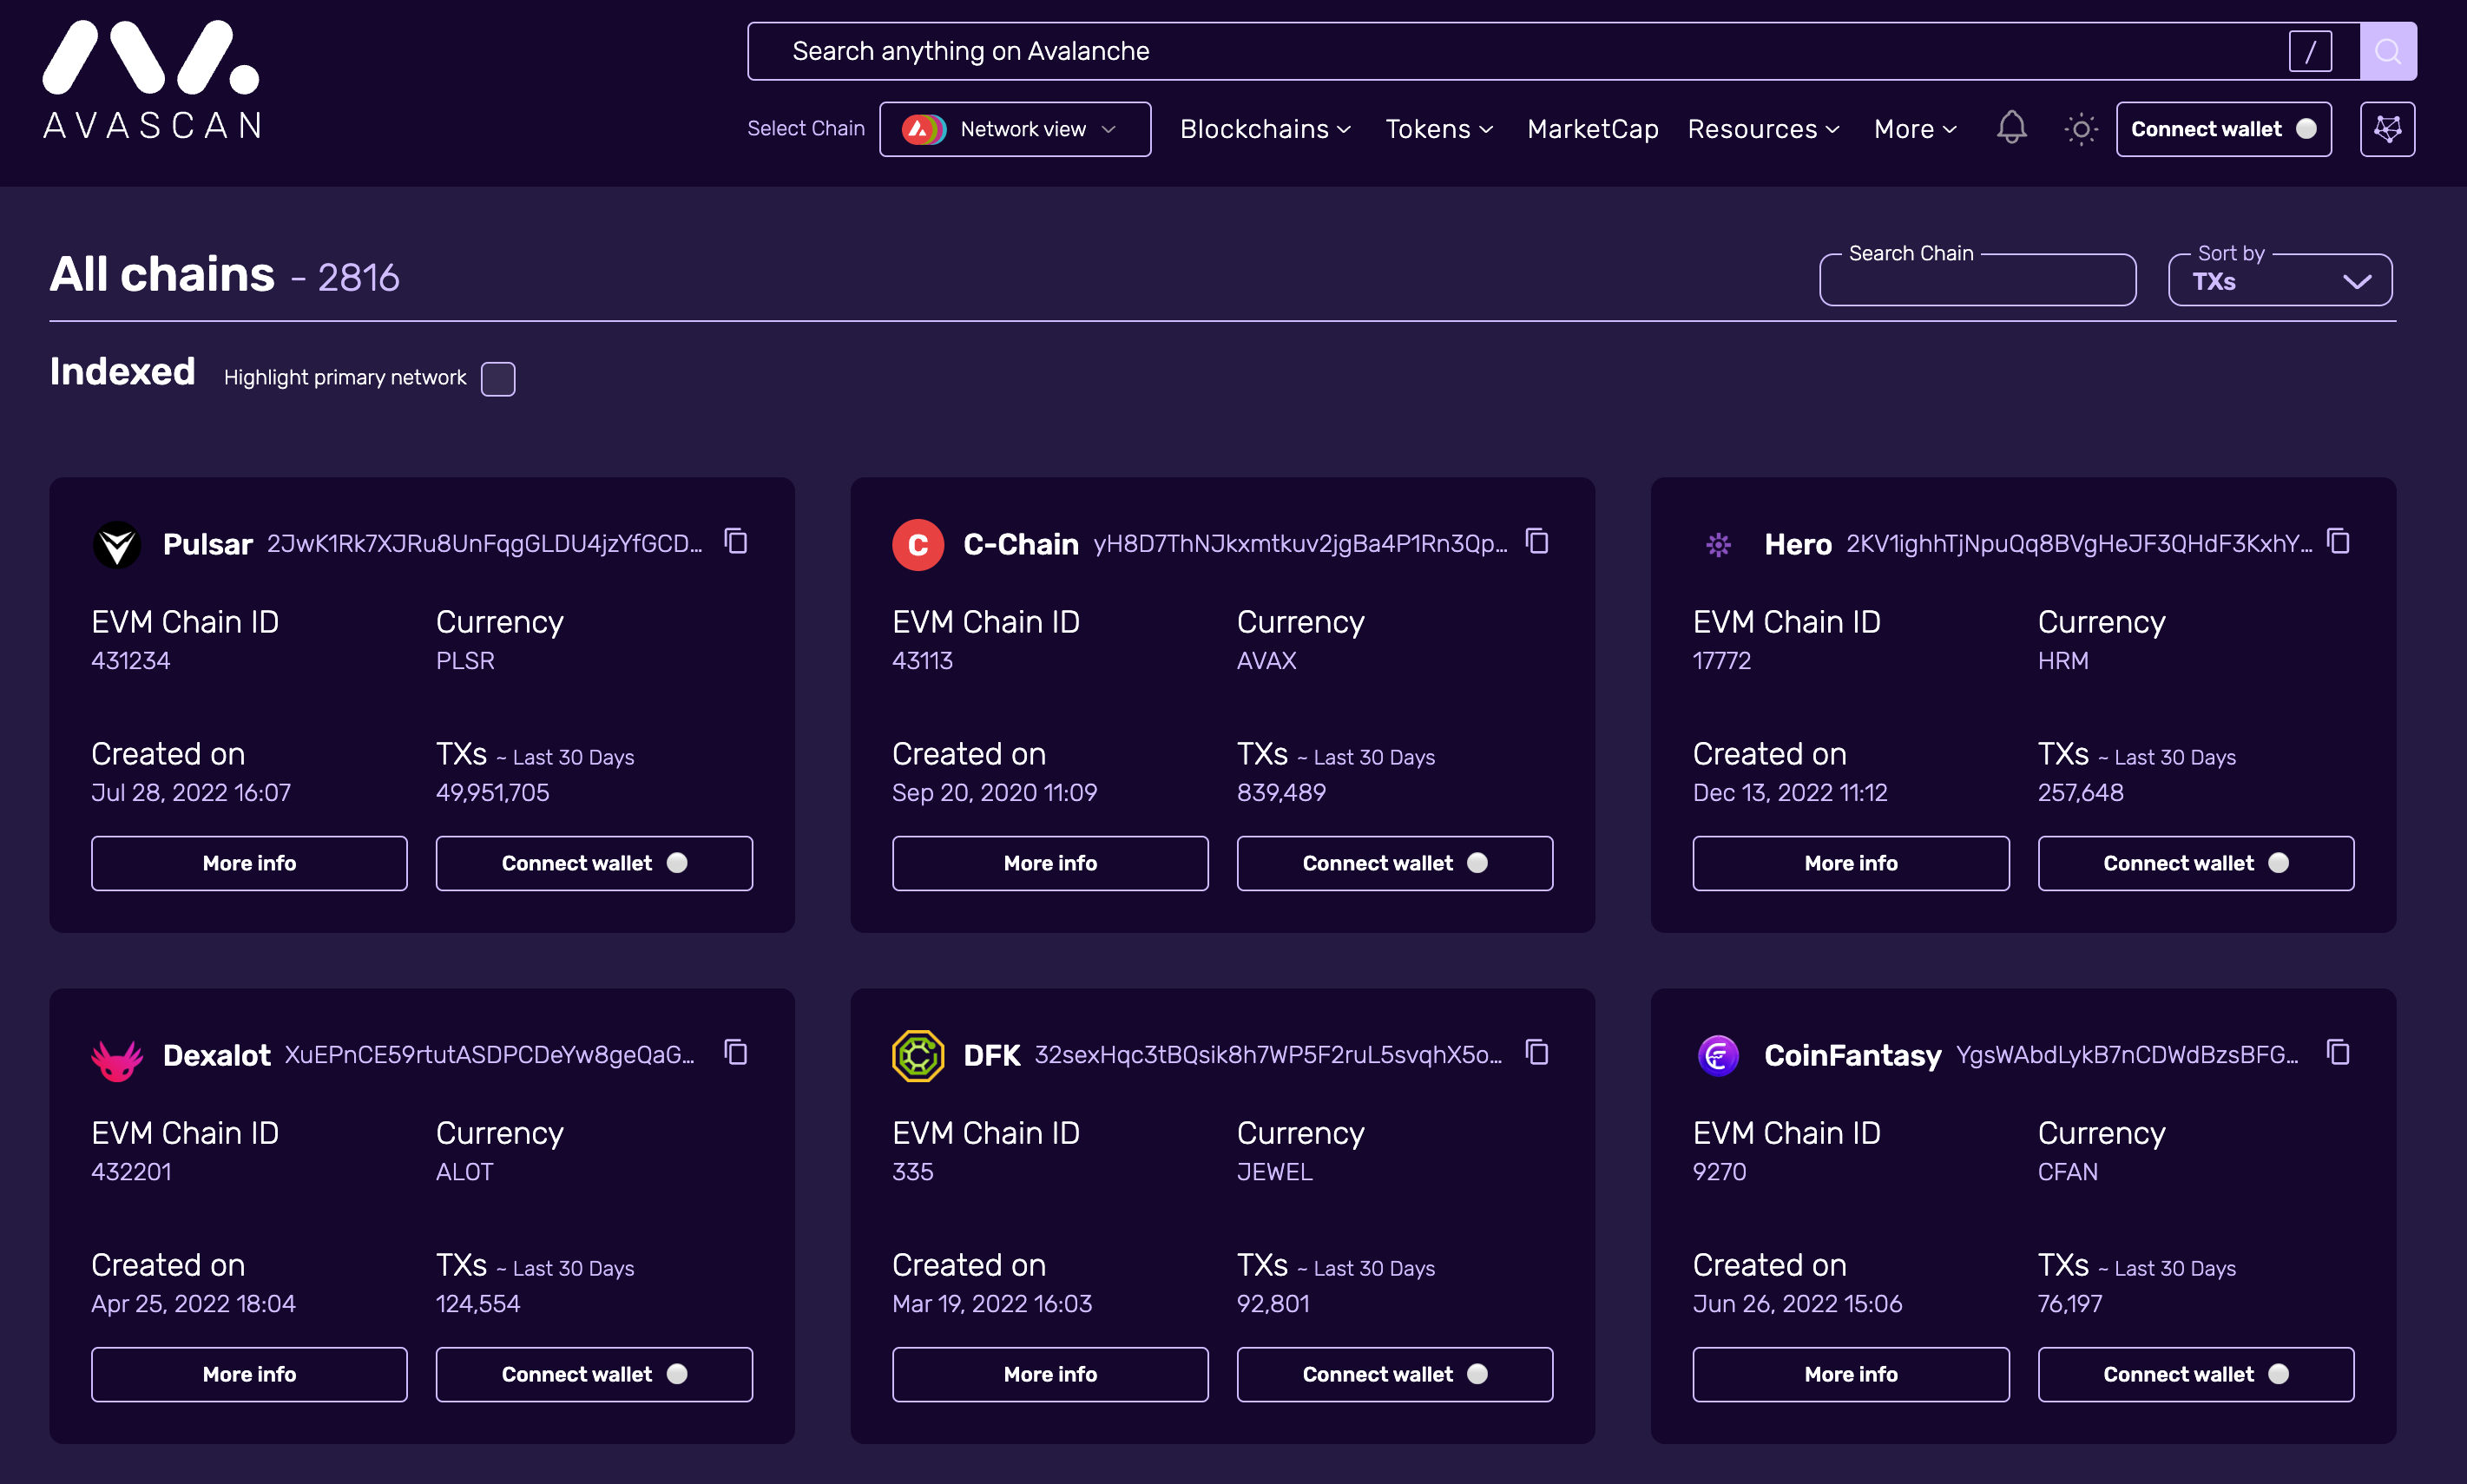The image size is (2467, 1484).
Task: Click the MetaMask fox icon button
Action: click(2387, 129)
